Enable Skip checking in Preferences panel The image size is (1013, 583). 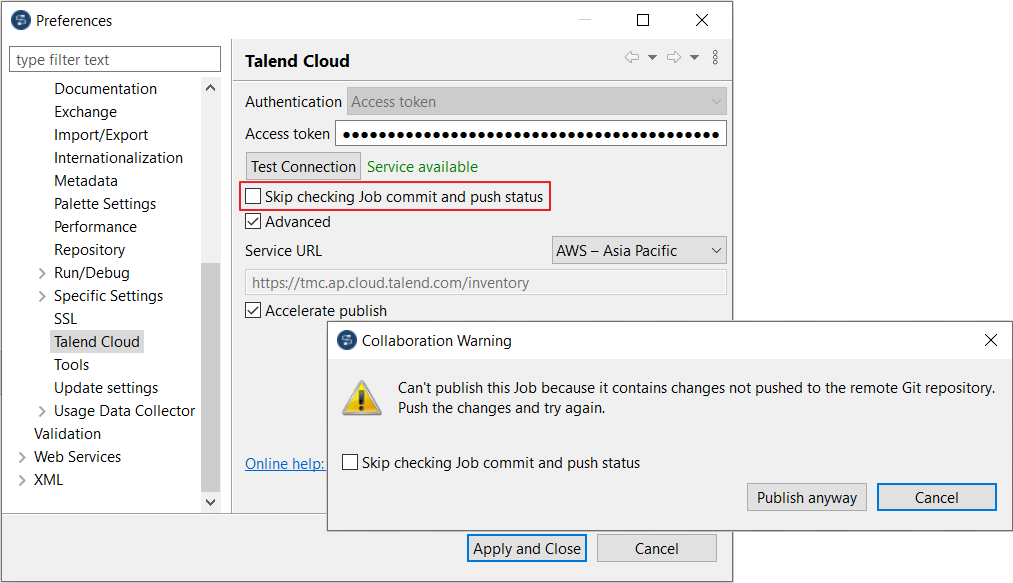coord(254,197)
